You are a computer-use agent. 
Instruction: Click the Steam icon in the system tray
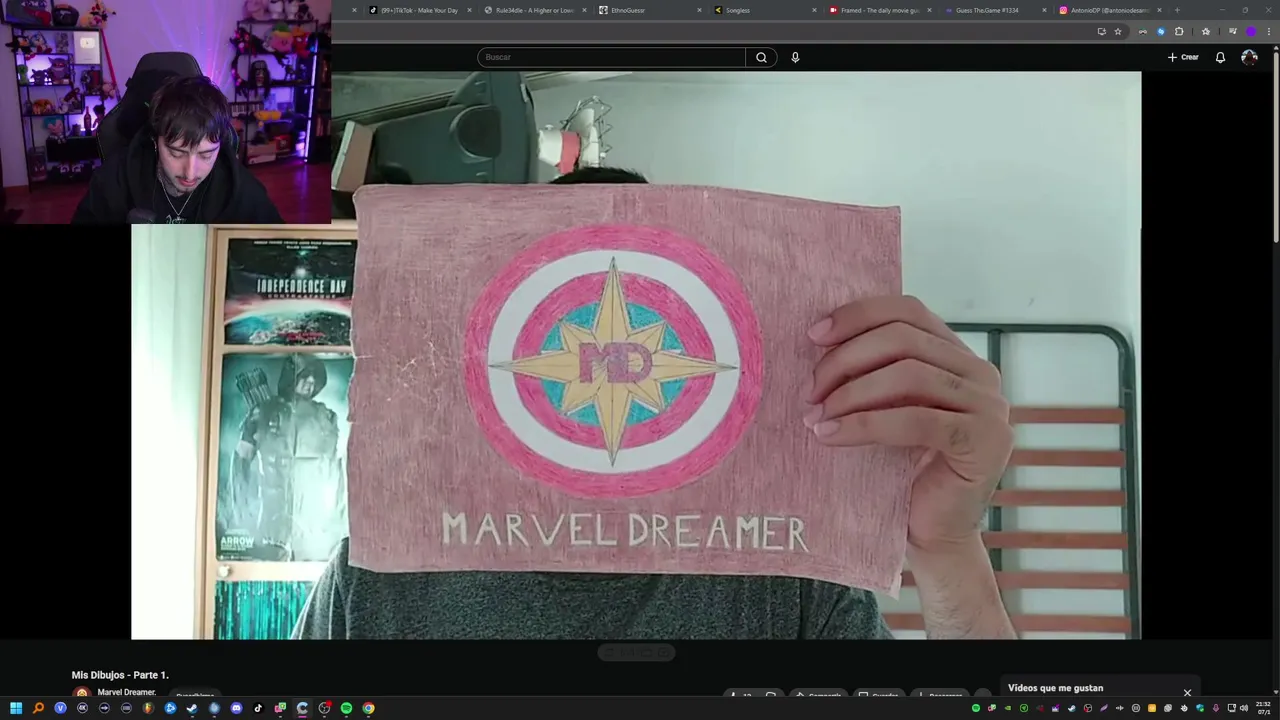1071,708
